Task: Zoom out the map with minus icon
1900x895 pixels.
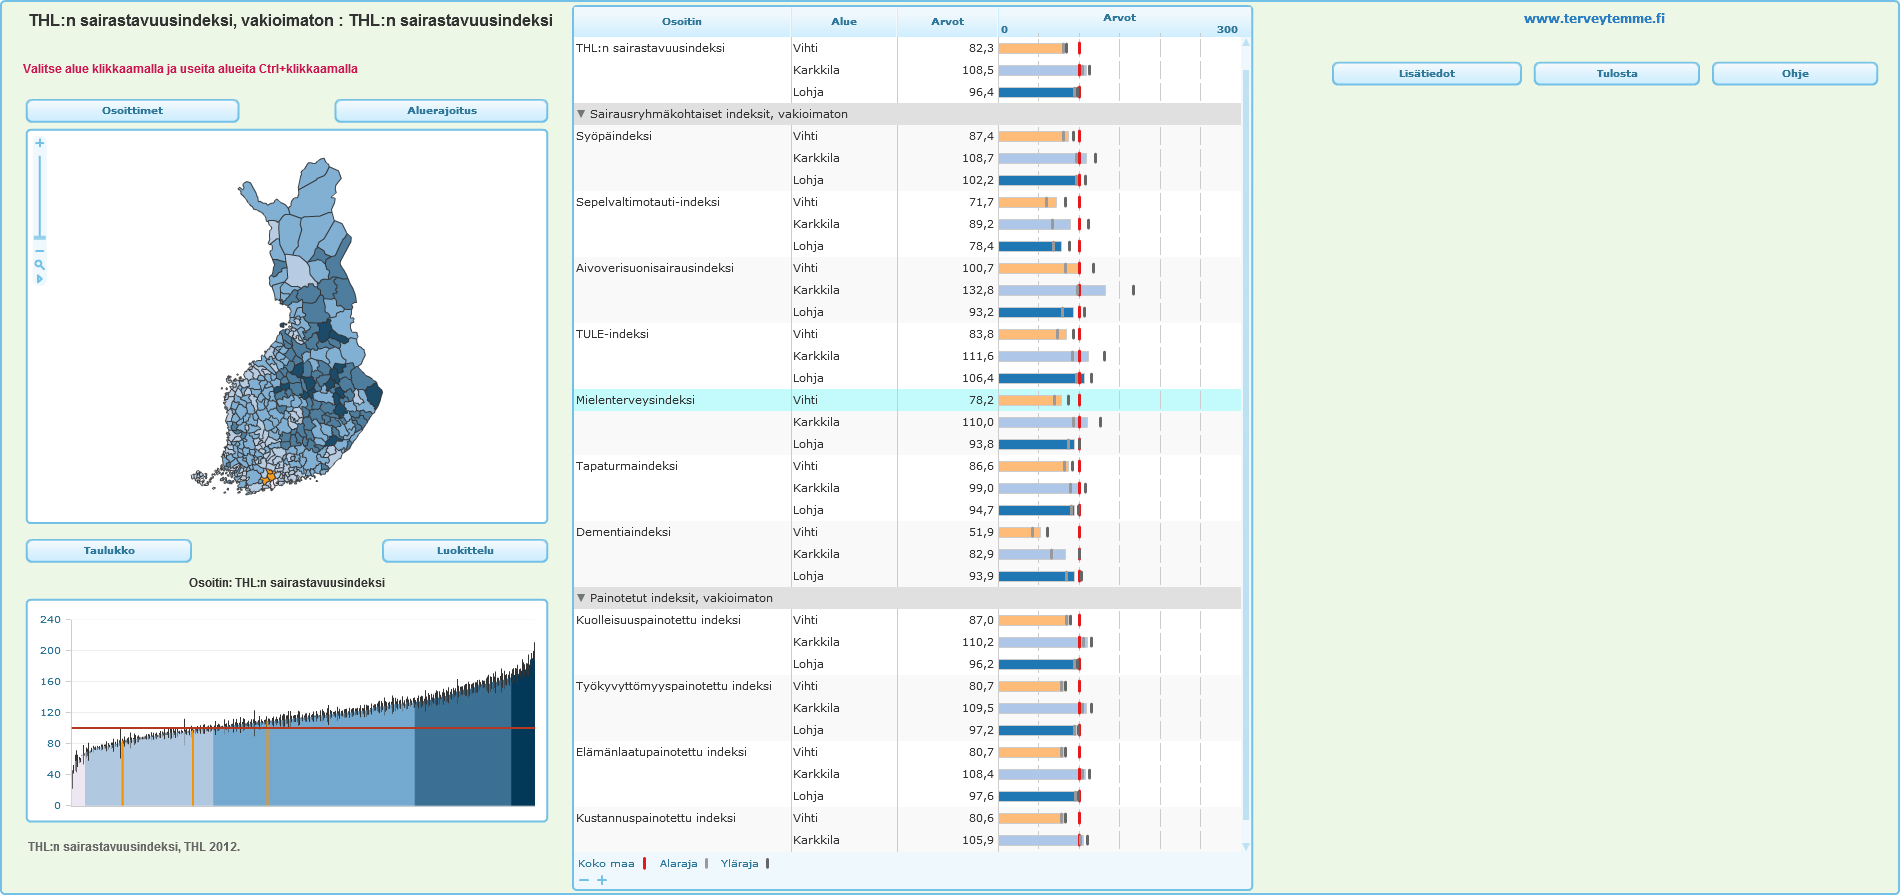Action: pyautogui.click(x=40, y=251)
